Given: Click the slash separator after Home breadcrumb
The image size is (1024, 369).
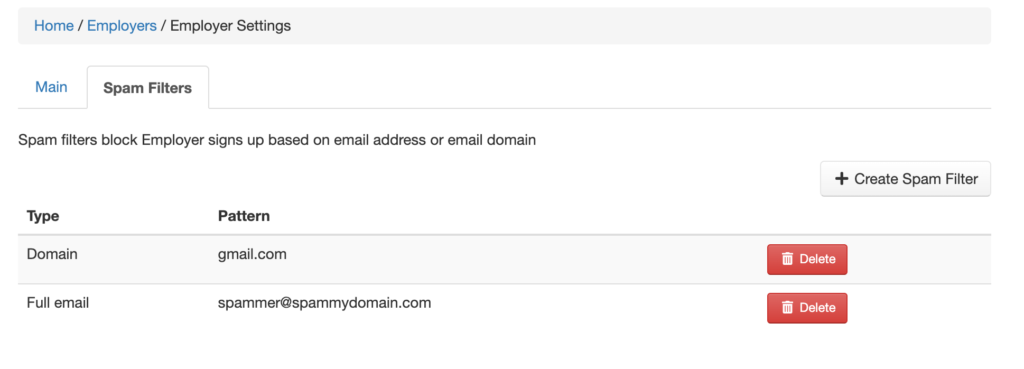Looking at the screenshot, I should 80,26.
